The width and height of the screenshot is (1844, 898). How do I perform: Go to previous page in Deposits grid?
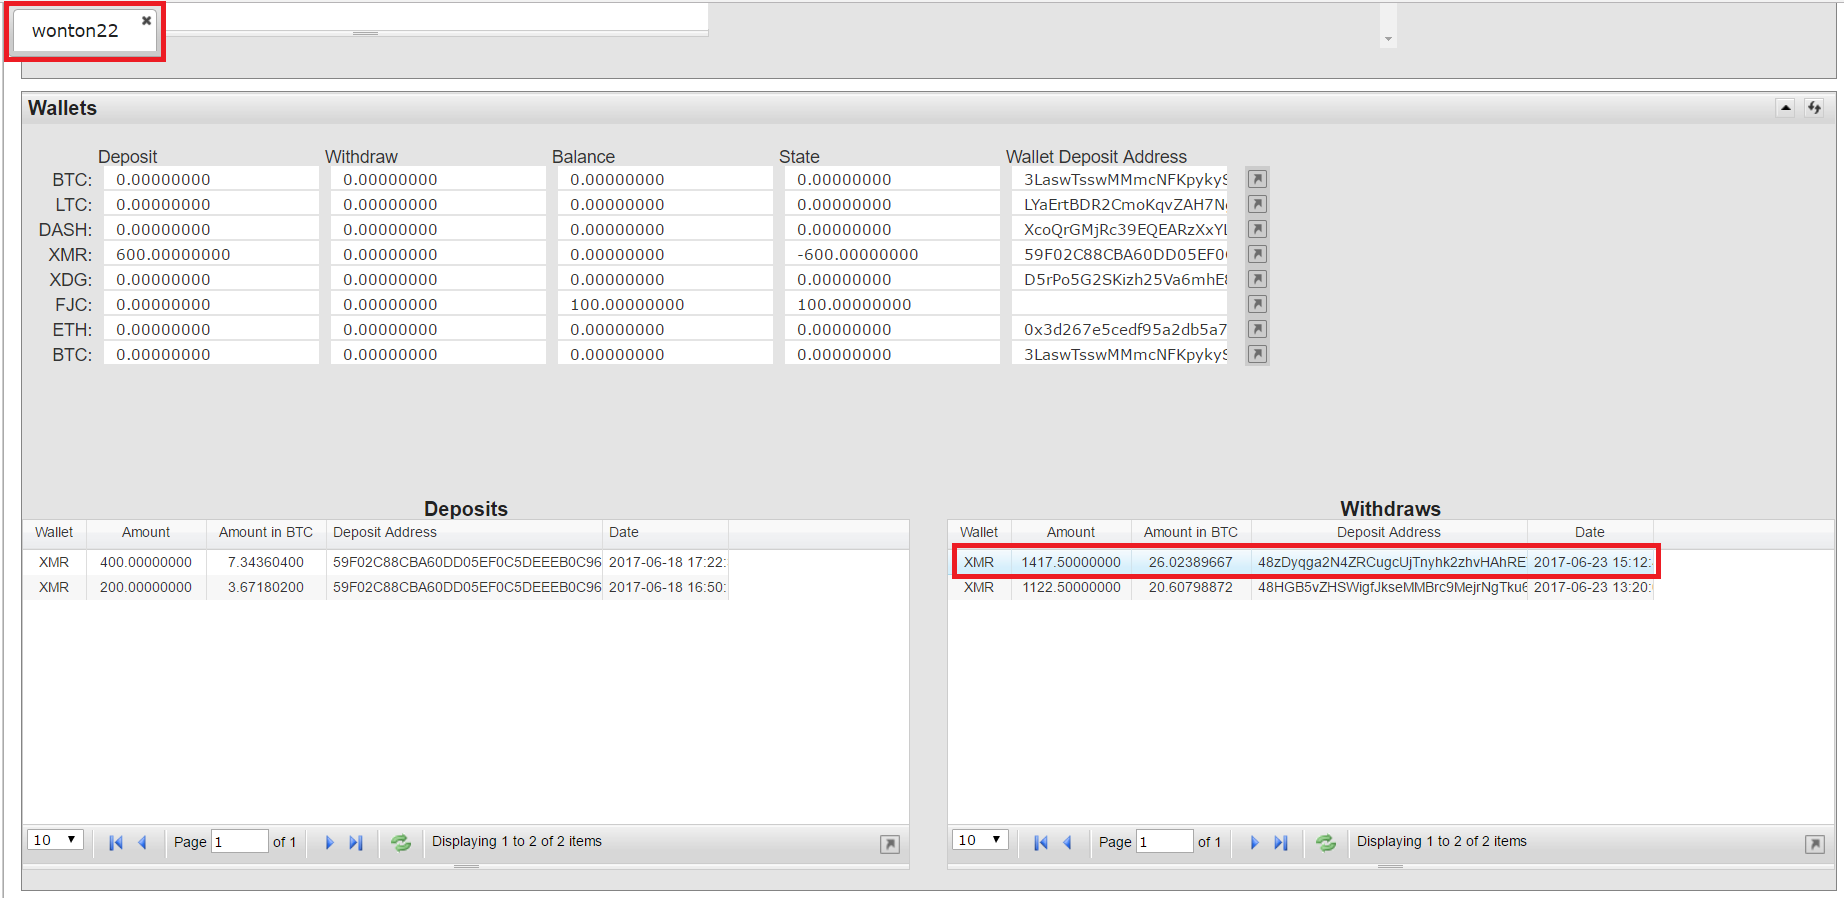(x=142, y=842)
